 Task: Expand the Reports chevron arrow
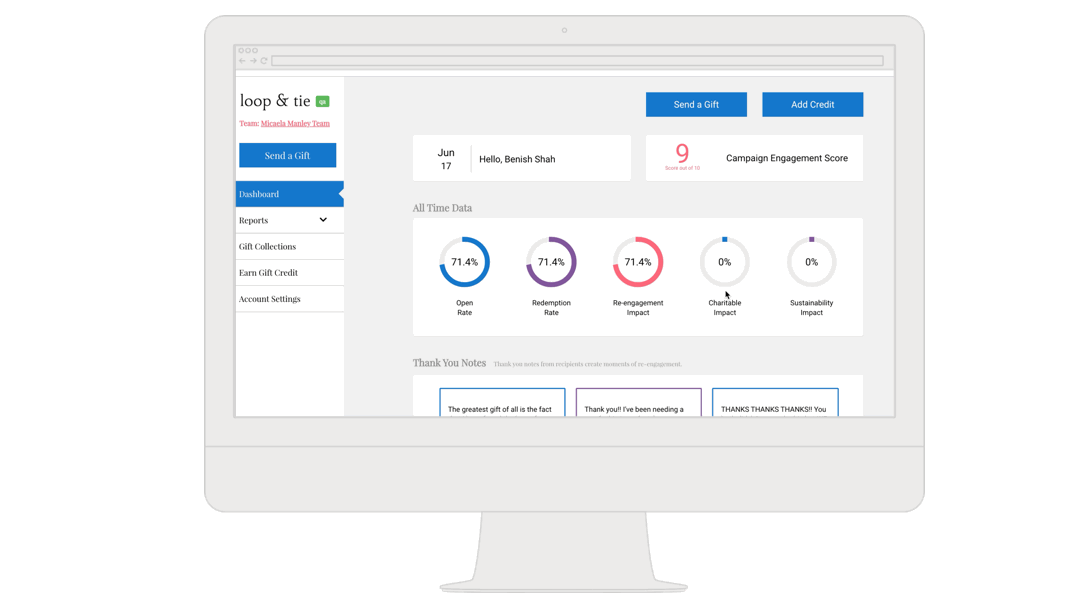[x=323, y=220]
